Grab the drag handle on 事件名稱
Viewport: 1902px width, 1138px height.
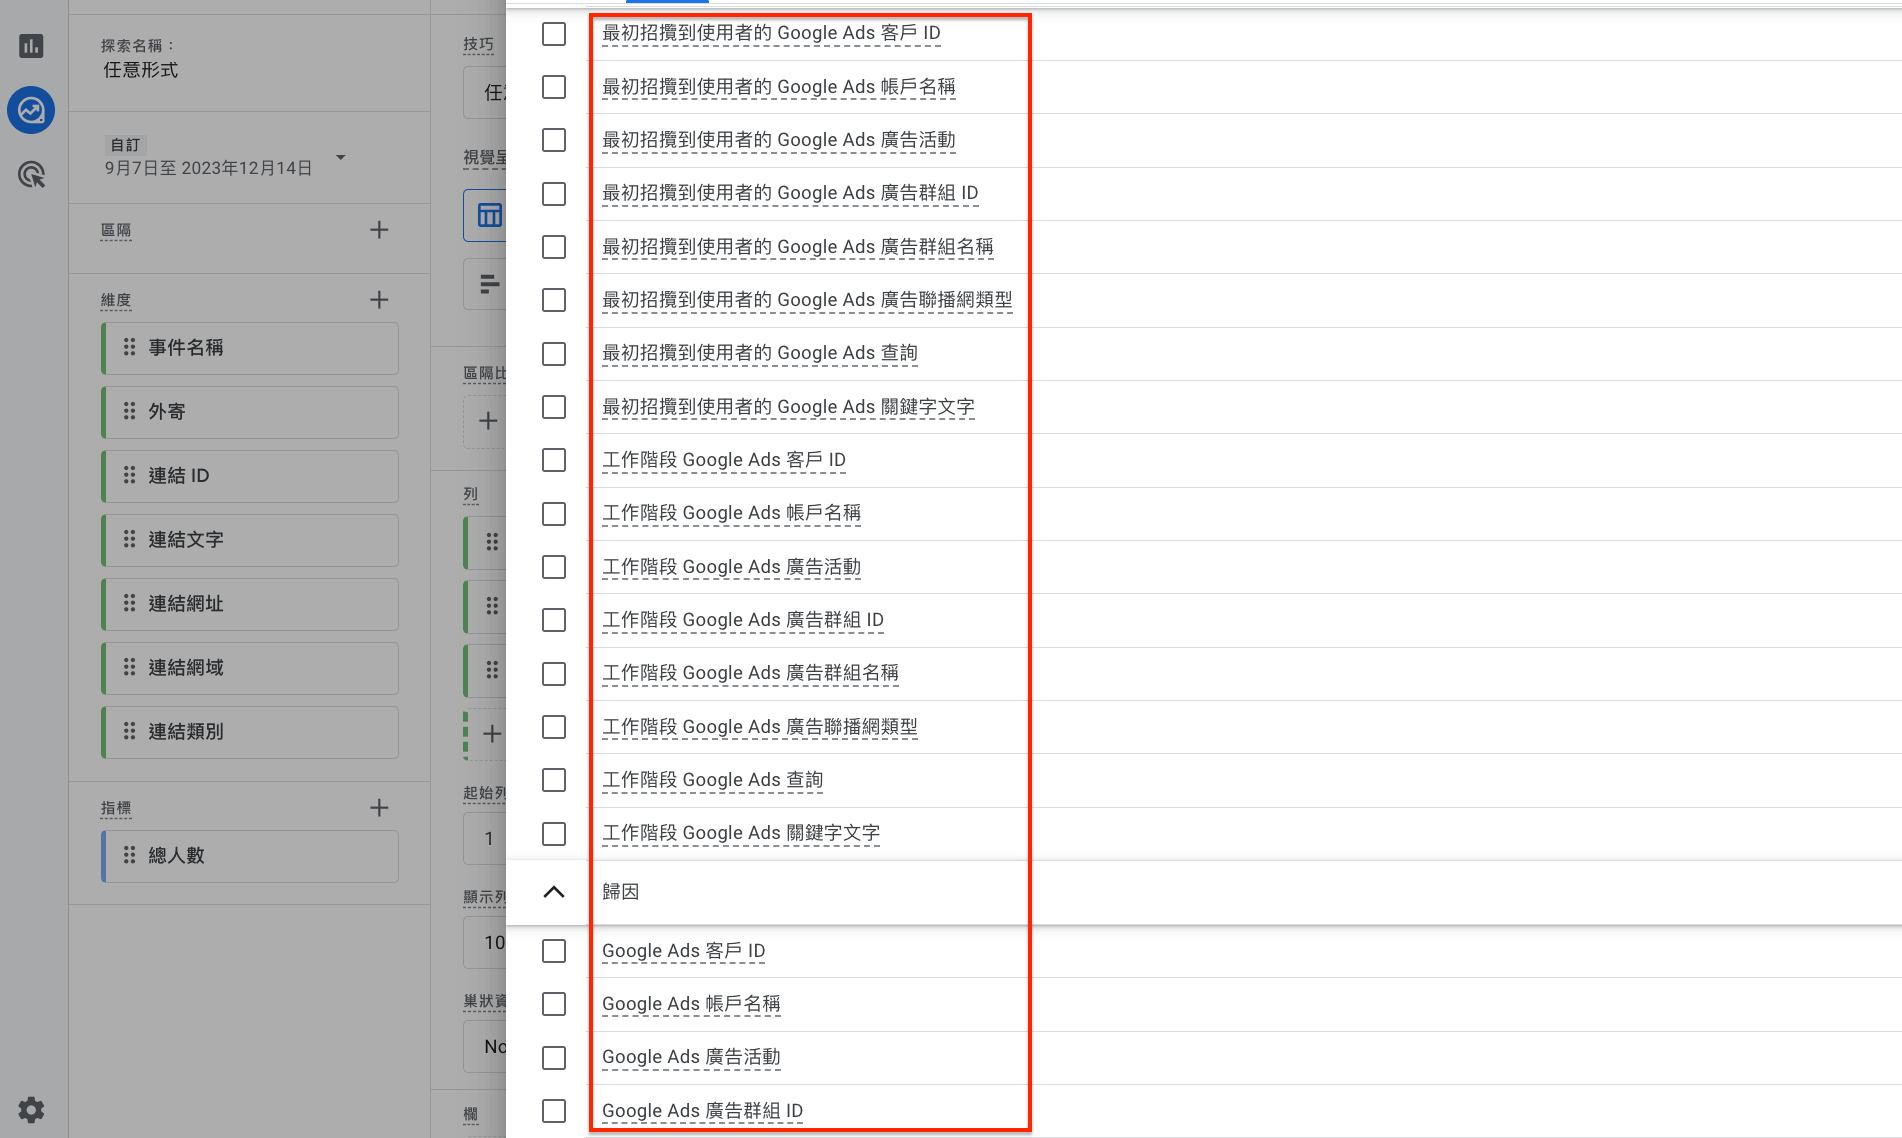129,347
